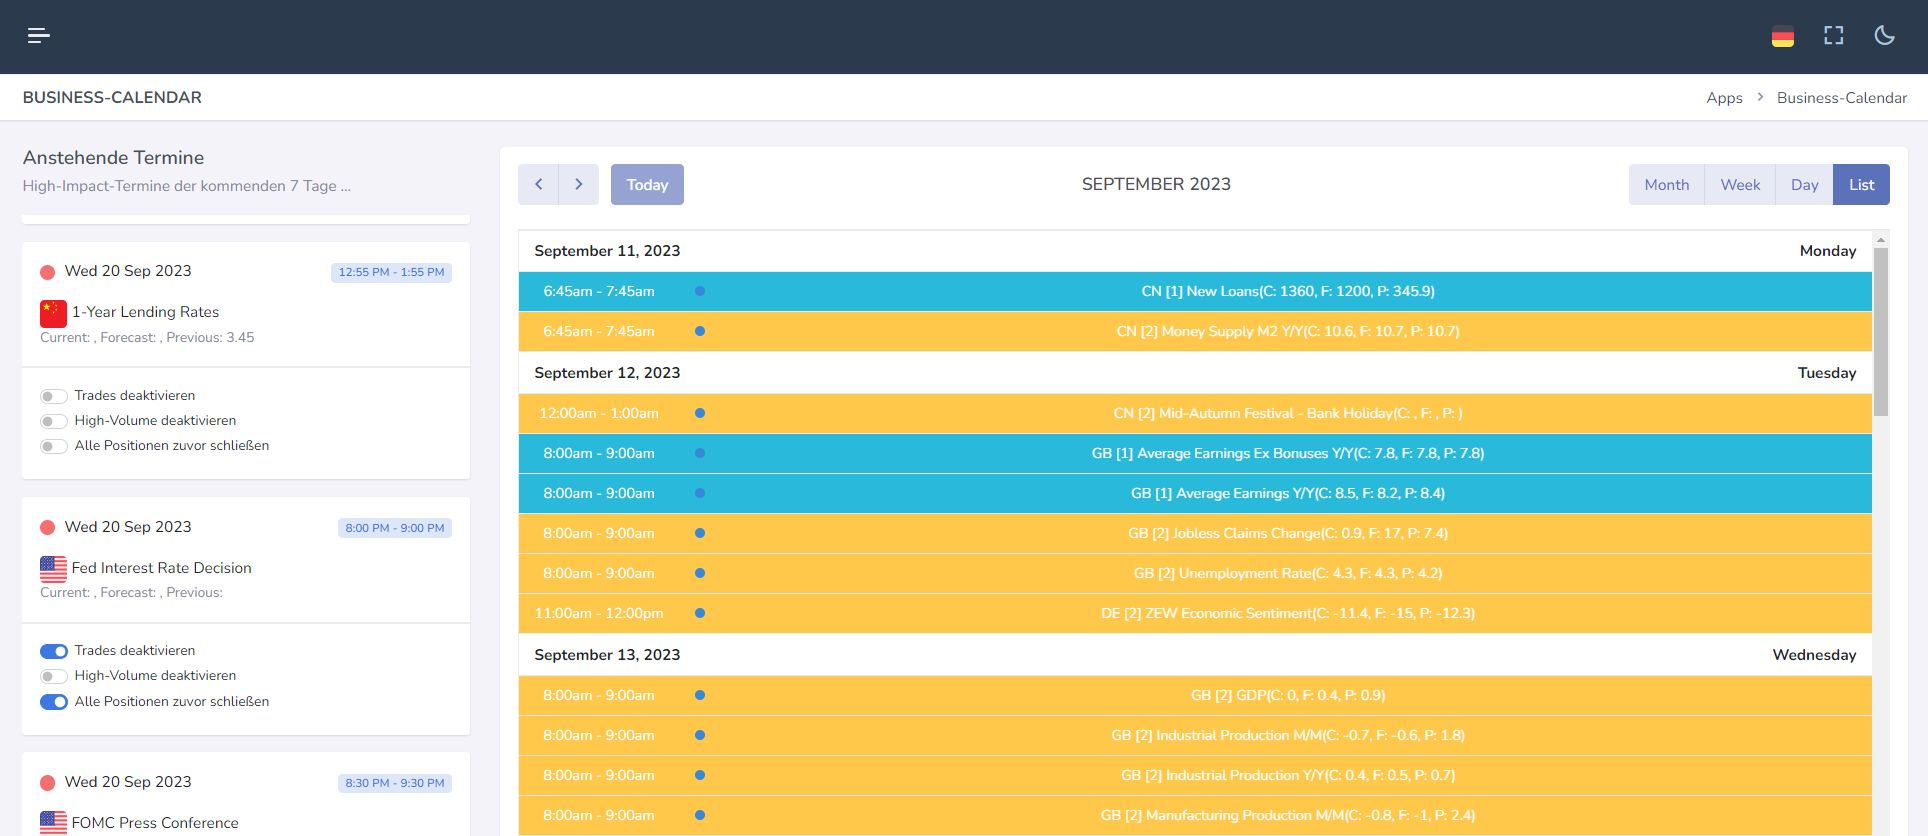Viewport: 1928px width, 836px height.
Task: Click scrollbar up arrow of event list
Action: [x=1881, y=240]
